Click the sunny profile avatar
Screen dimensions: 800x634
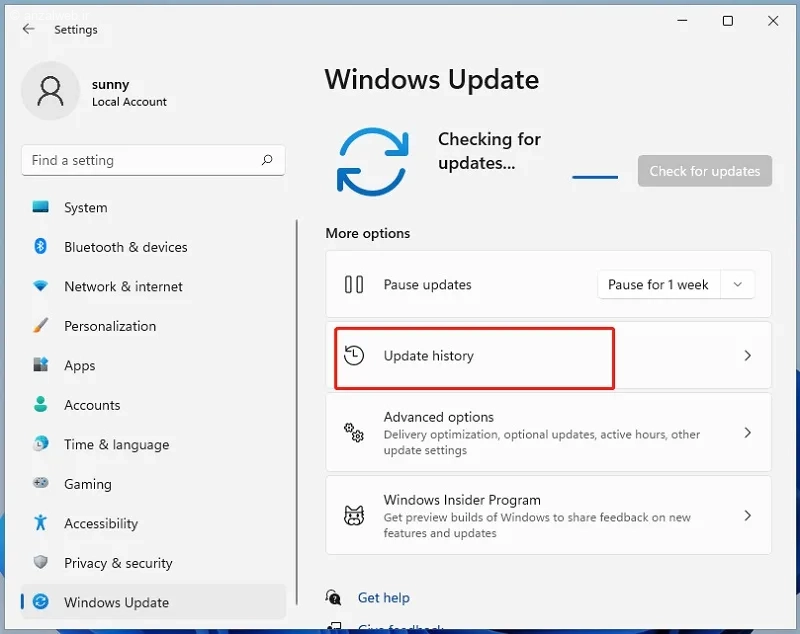[x=50, y=91]
